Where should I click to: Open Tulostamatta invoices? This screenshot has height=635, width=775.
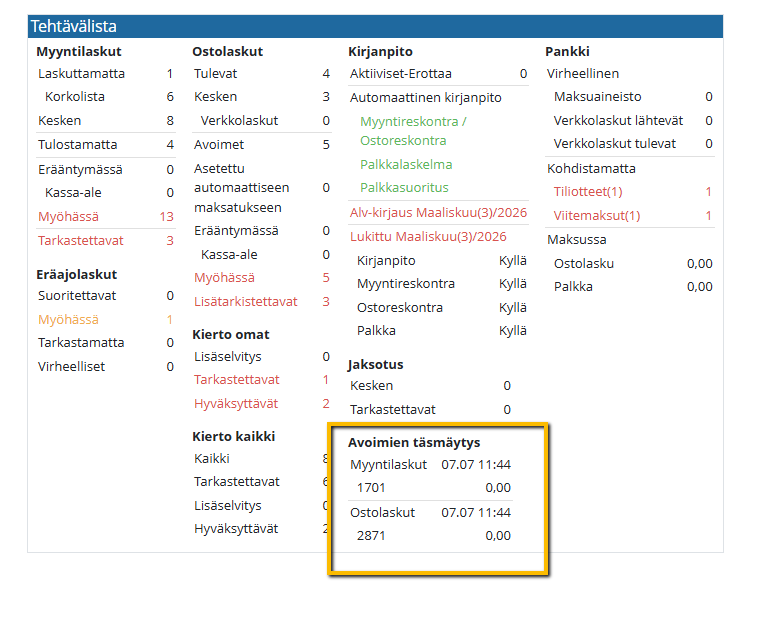(x=78, y=145)
